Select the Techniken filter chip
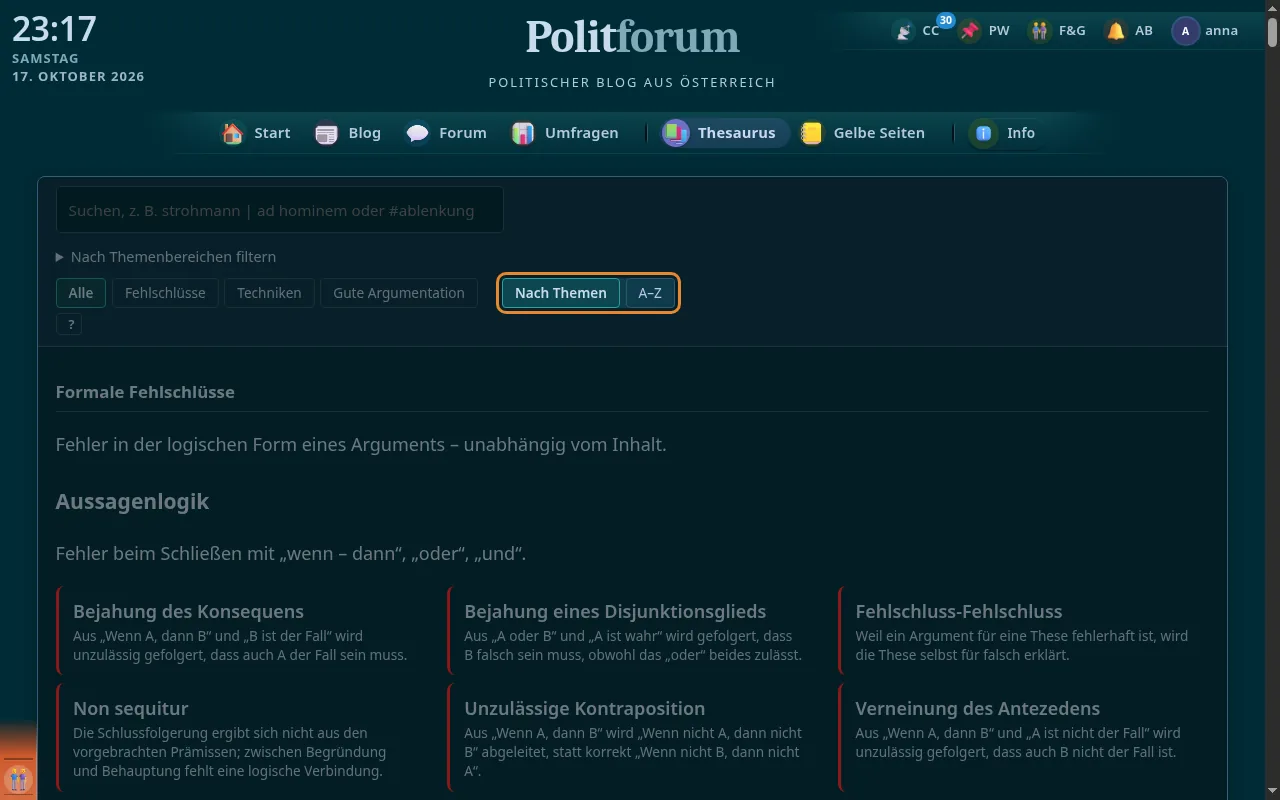 (270, 293)
